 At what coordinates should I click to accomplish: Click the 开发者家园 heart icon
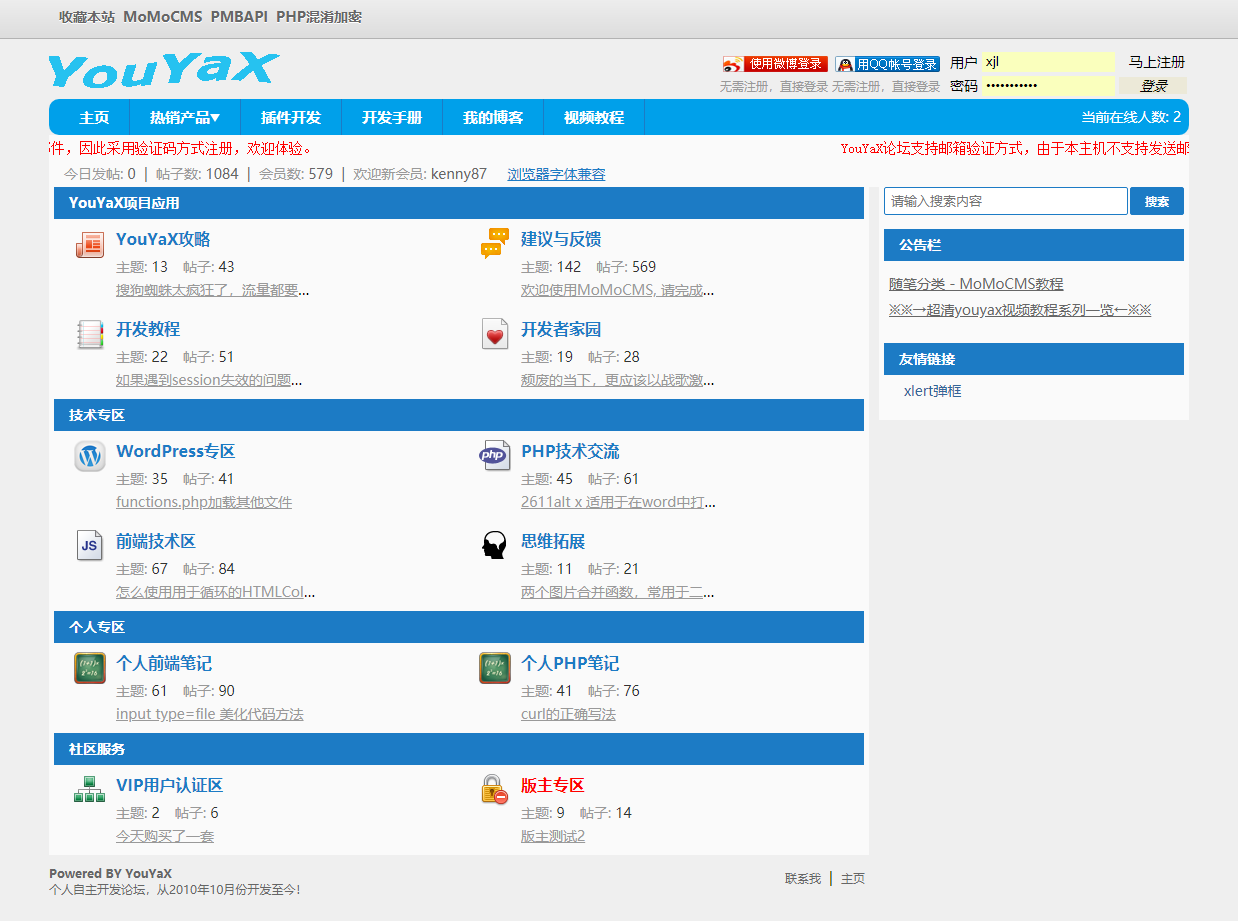[x=495, y=334]
